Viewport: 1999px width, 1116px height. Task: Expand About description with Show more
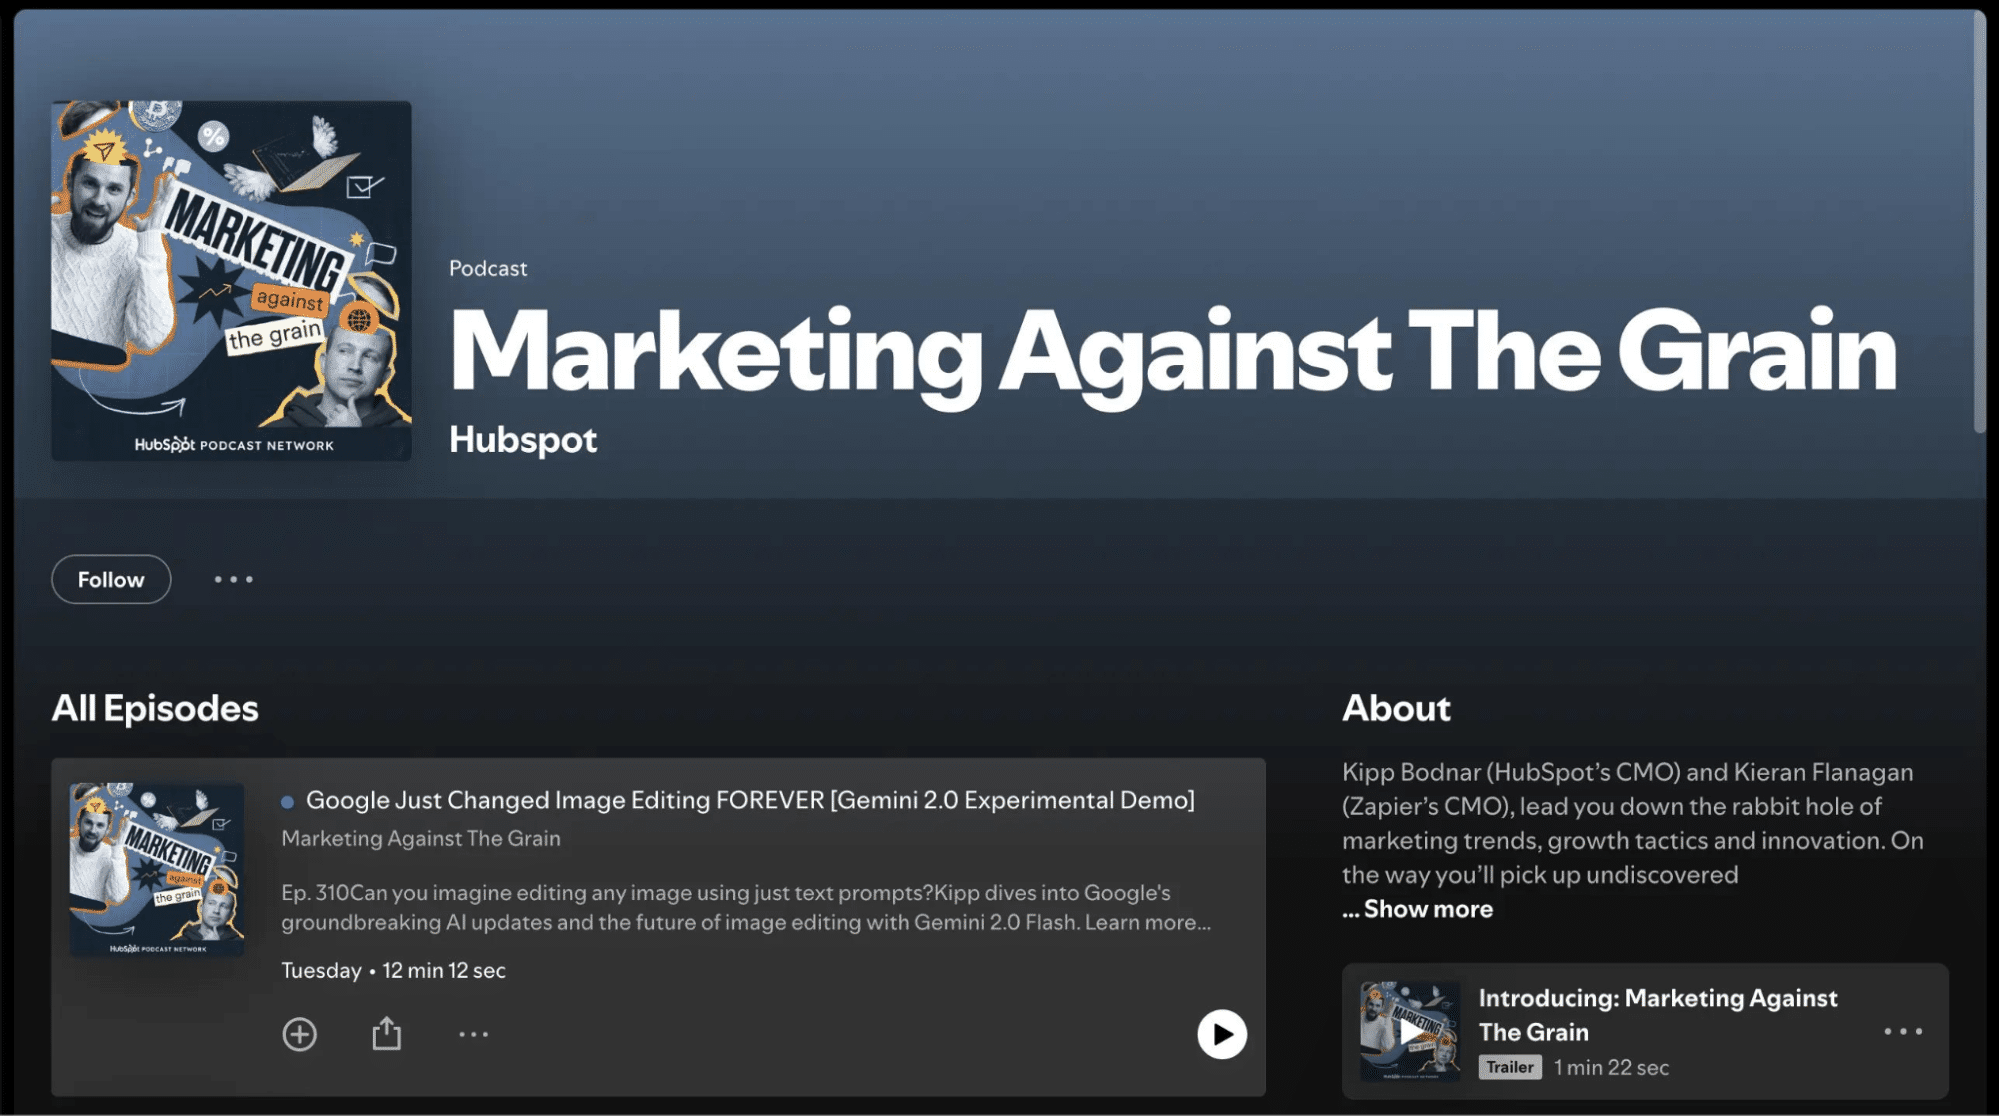point(1418,908)
